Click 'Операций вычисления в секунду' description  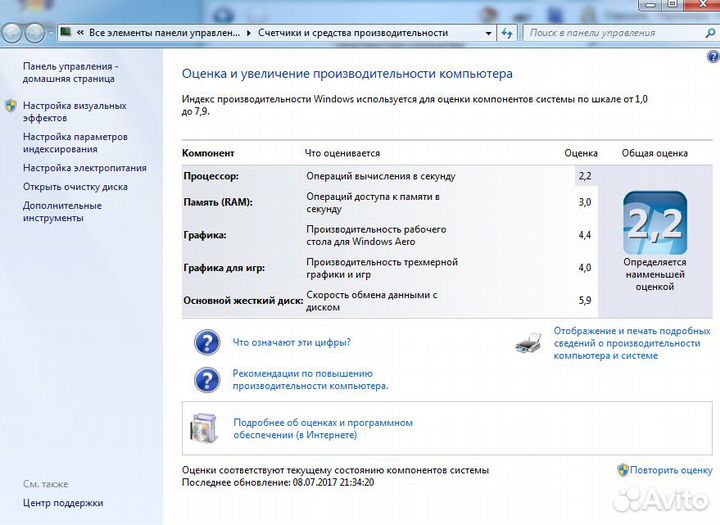point(381,176)
